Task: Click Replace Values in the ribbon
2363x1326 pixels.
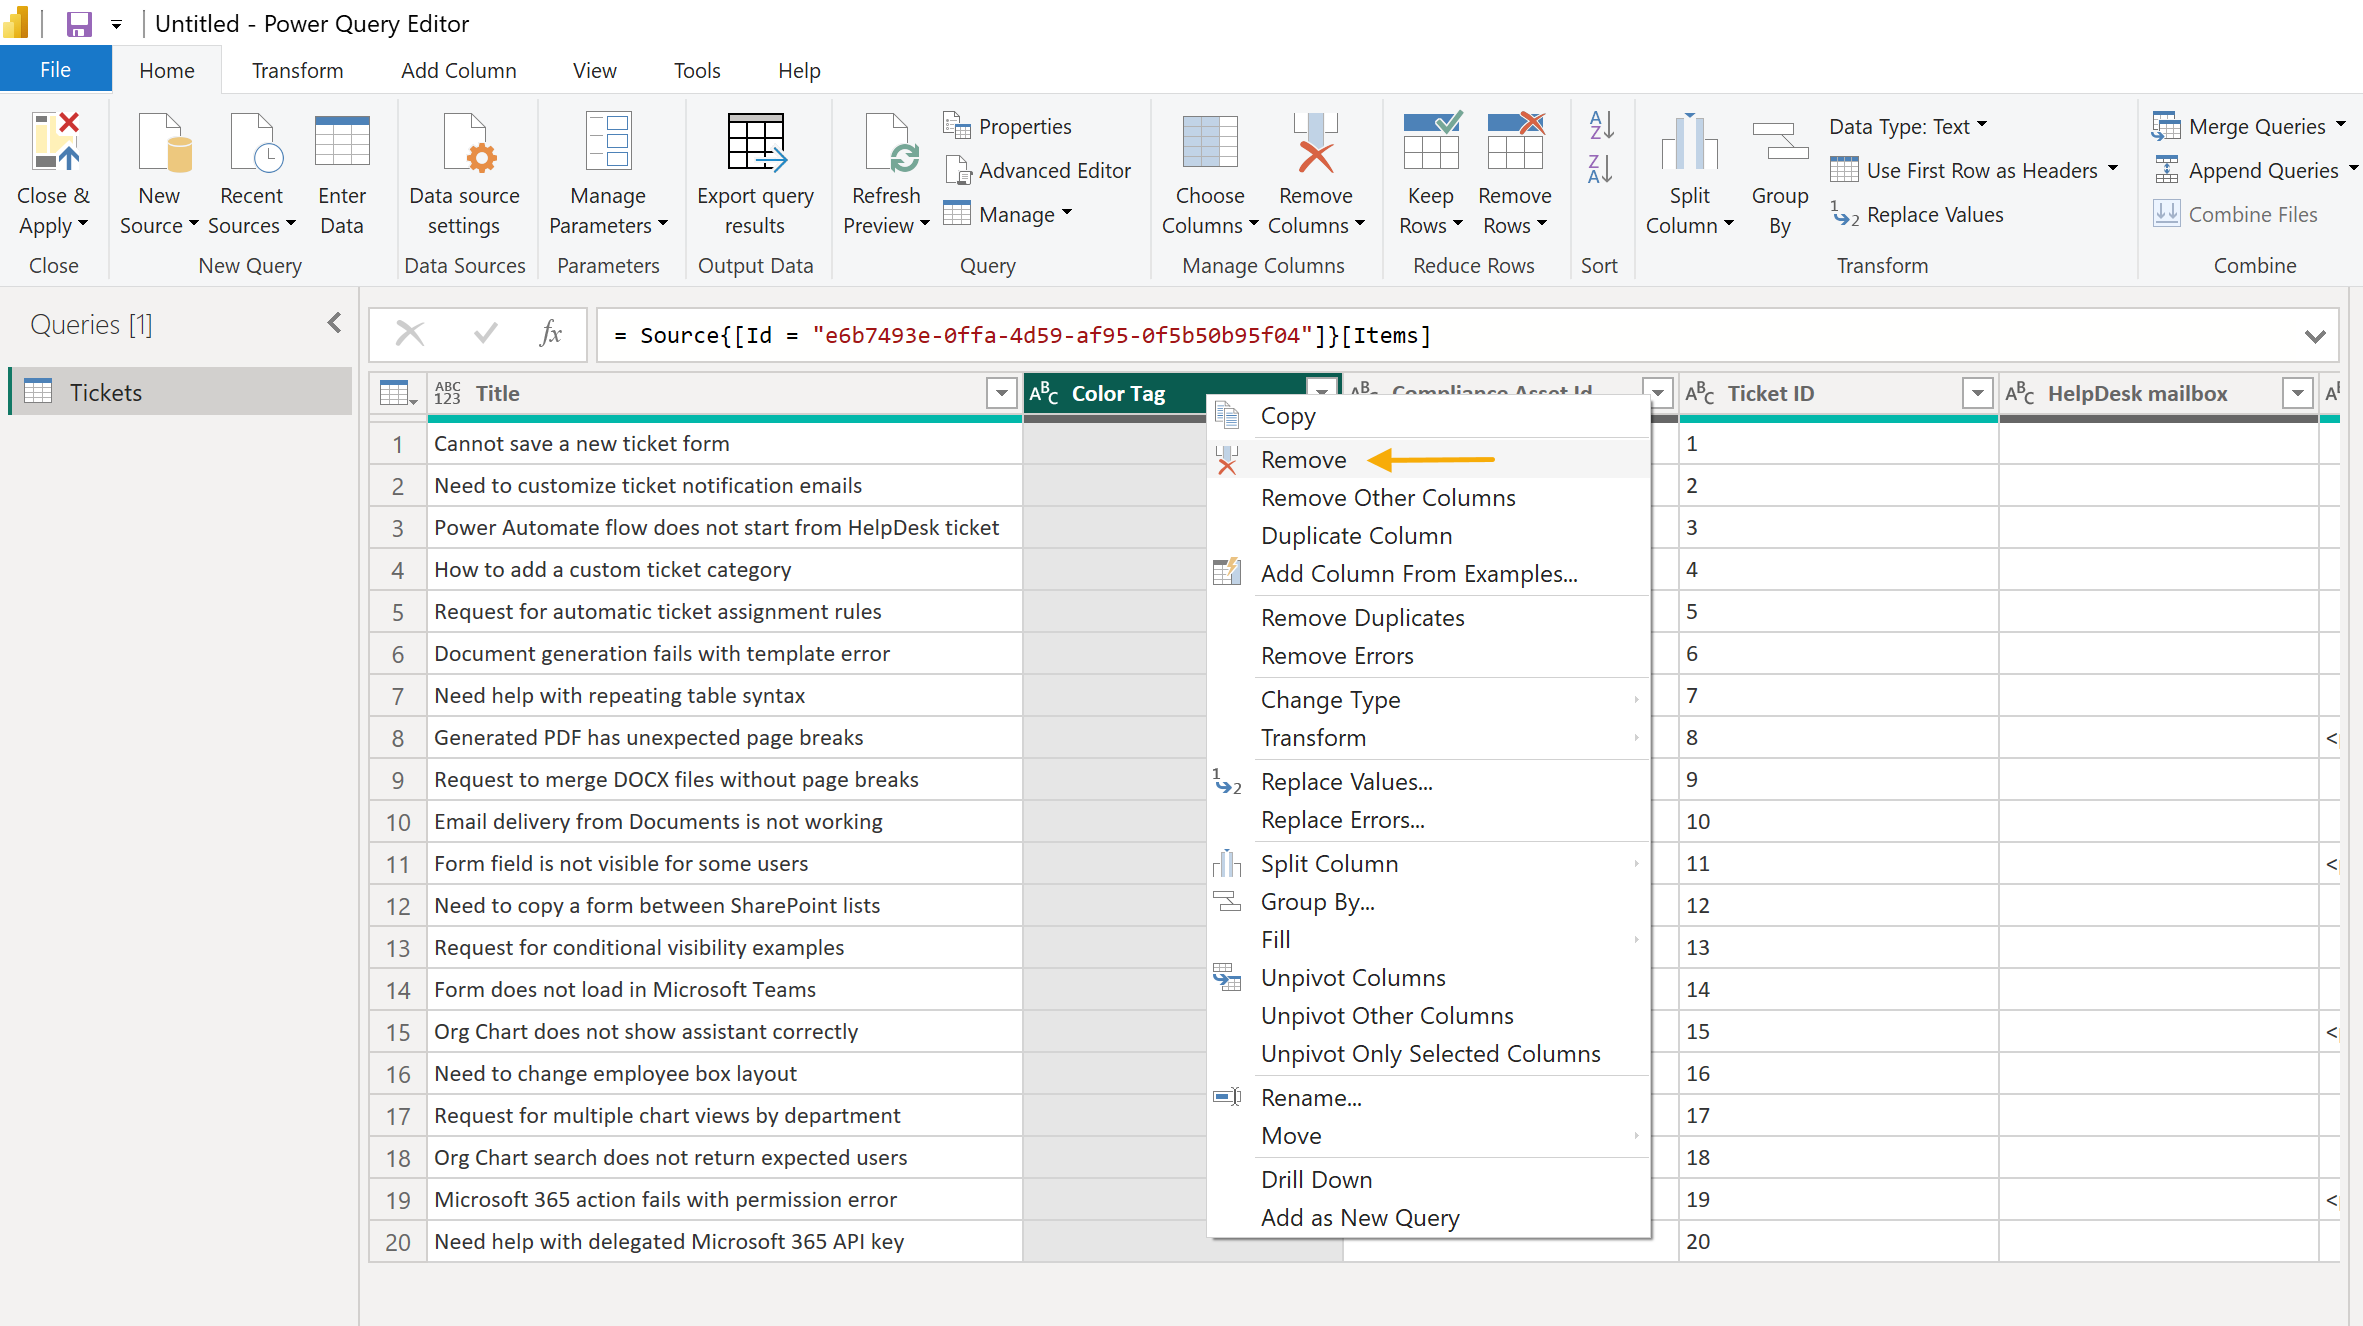Action: [1918, 214]
